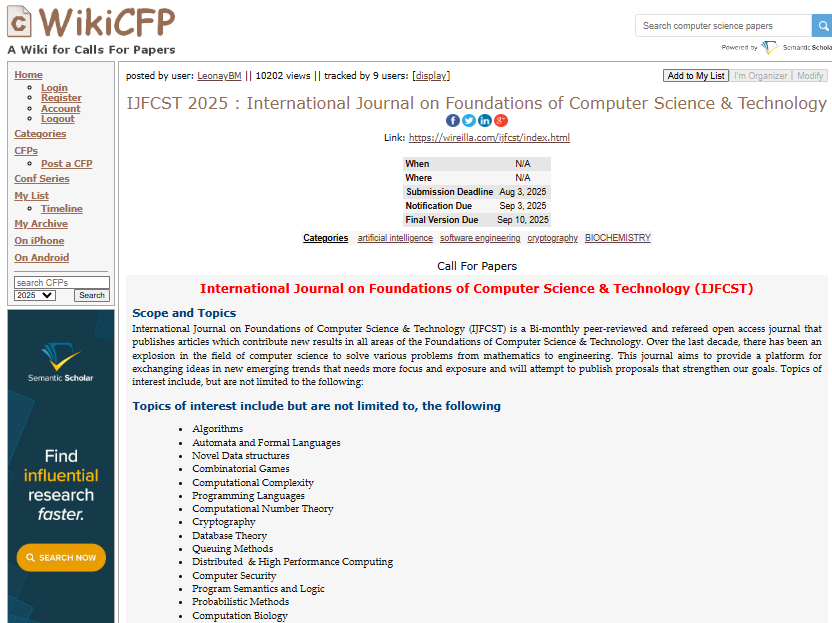Click Combinatorial Games item

pos(240,469)
